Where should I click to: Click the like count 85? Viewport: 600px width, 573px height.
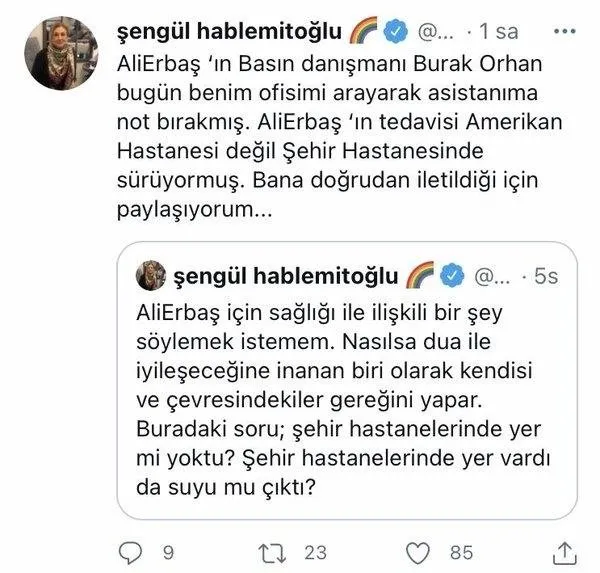point(461,553)
